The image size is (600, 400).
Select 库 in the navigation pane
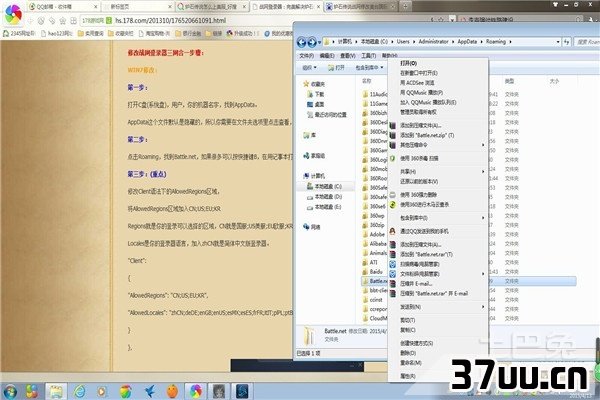click(x=310, y=135)
